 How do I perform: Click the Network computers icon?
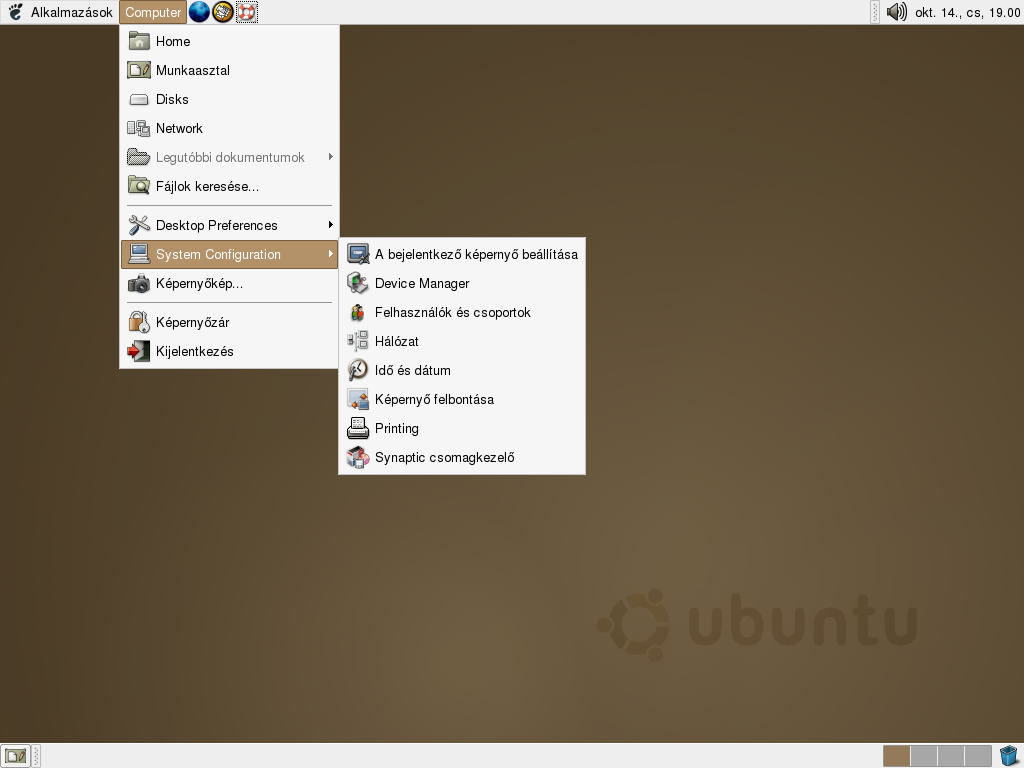138,128
